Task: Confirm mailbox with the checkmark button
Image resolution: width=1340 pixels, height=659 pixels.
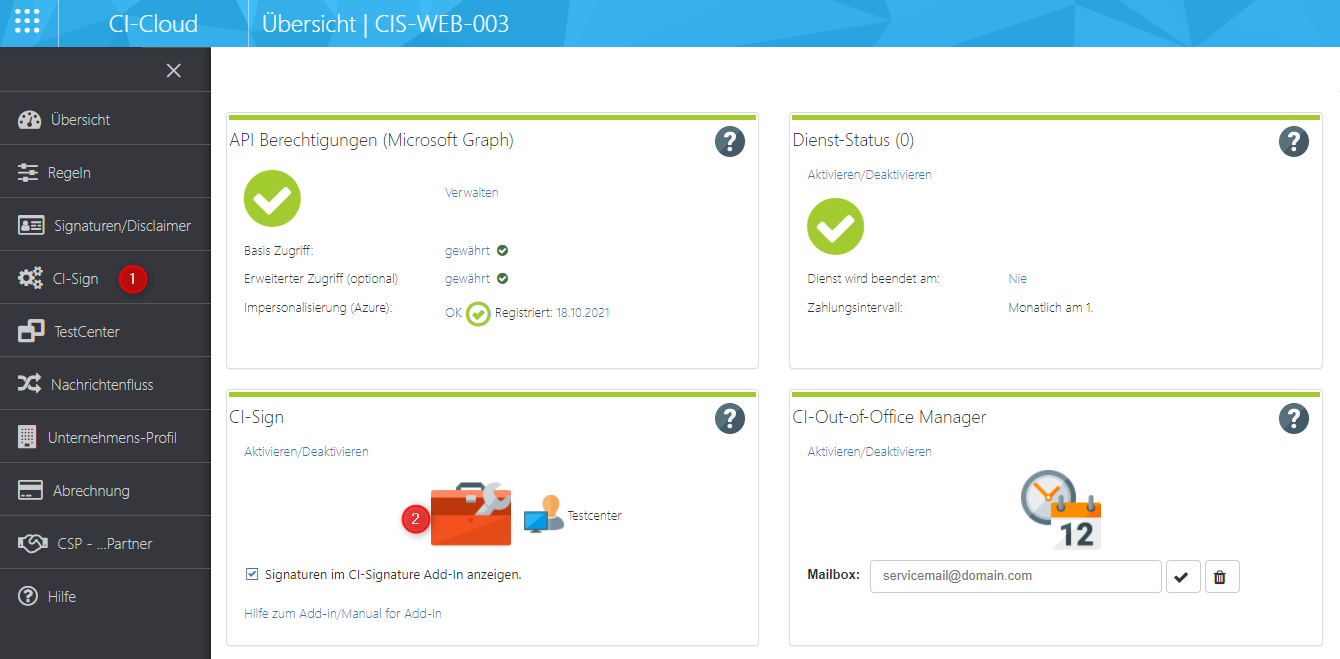Action: coord(1183,576)
